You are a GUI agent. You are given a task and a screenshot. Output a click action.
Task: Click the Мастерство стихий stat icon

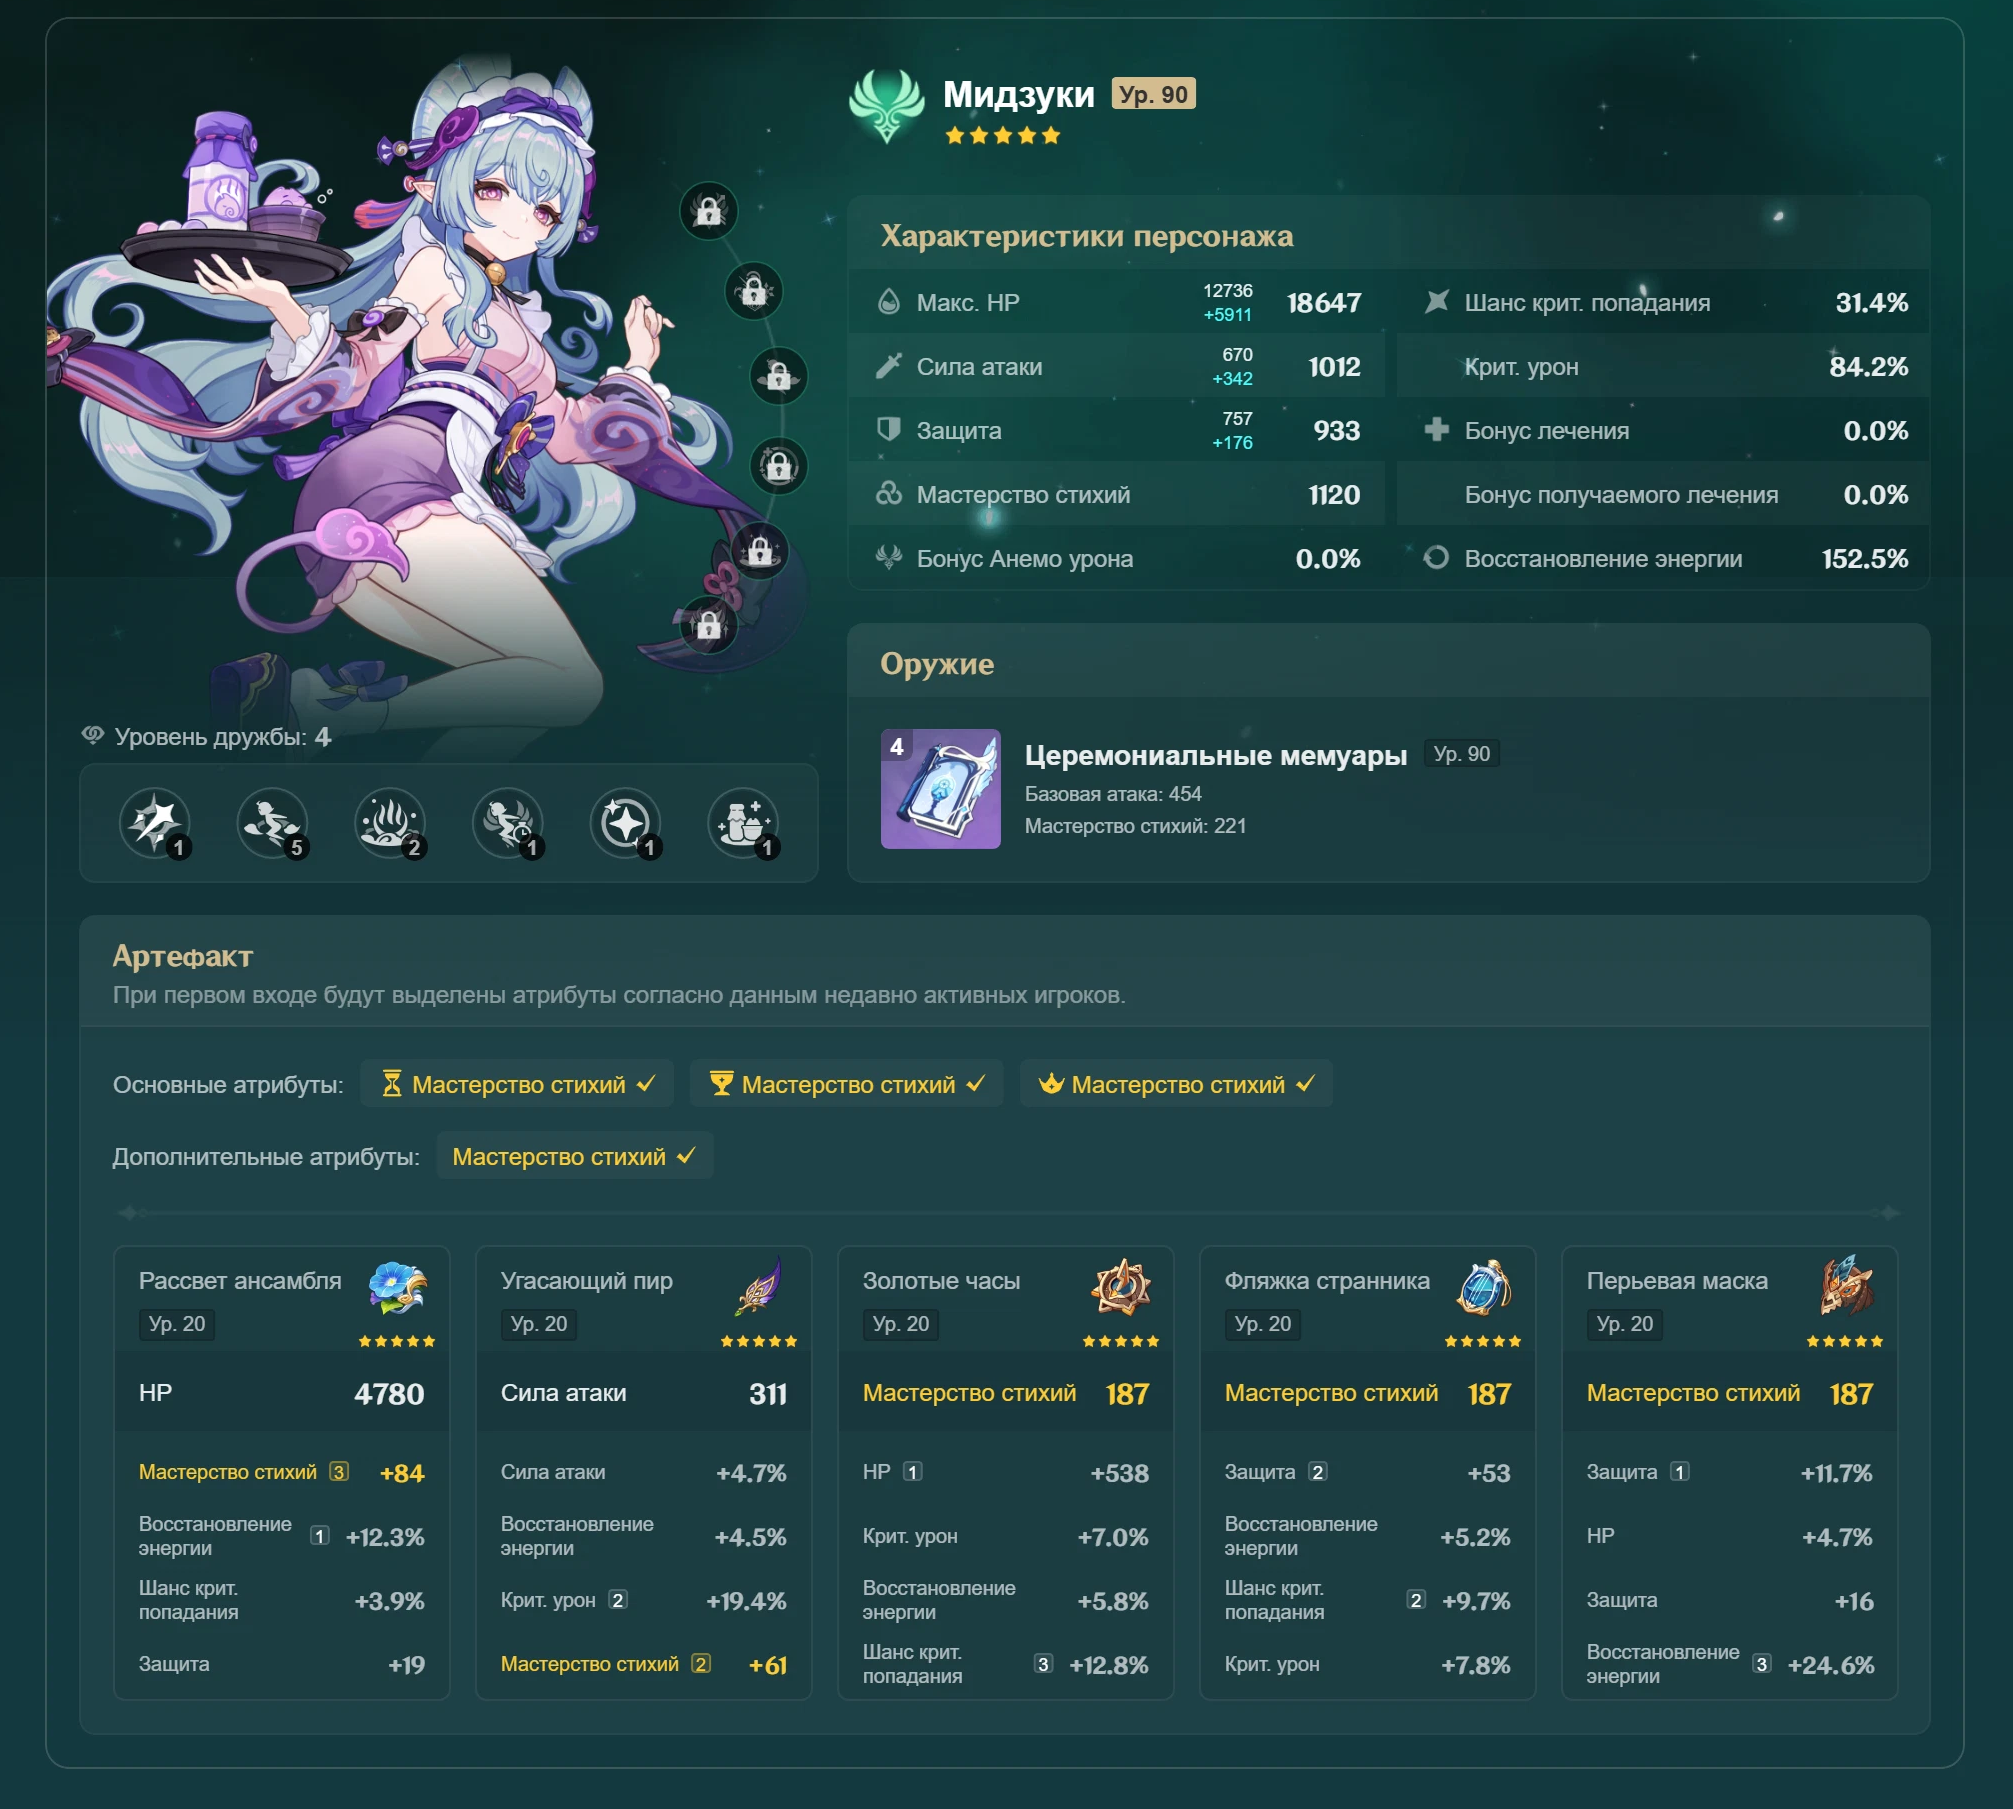click(x=888, y=494)
